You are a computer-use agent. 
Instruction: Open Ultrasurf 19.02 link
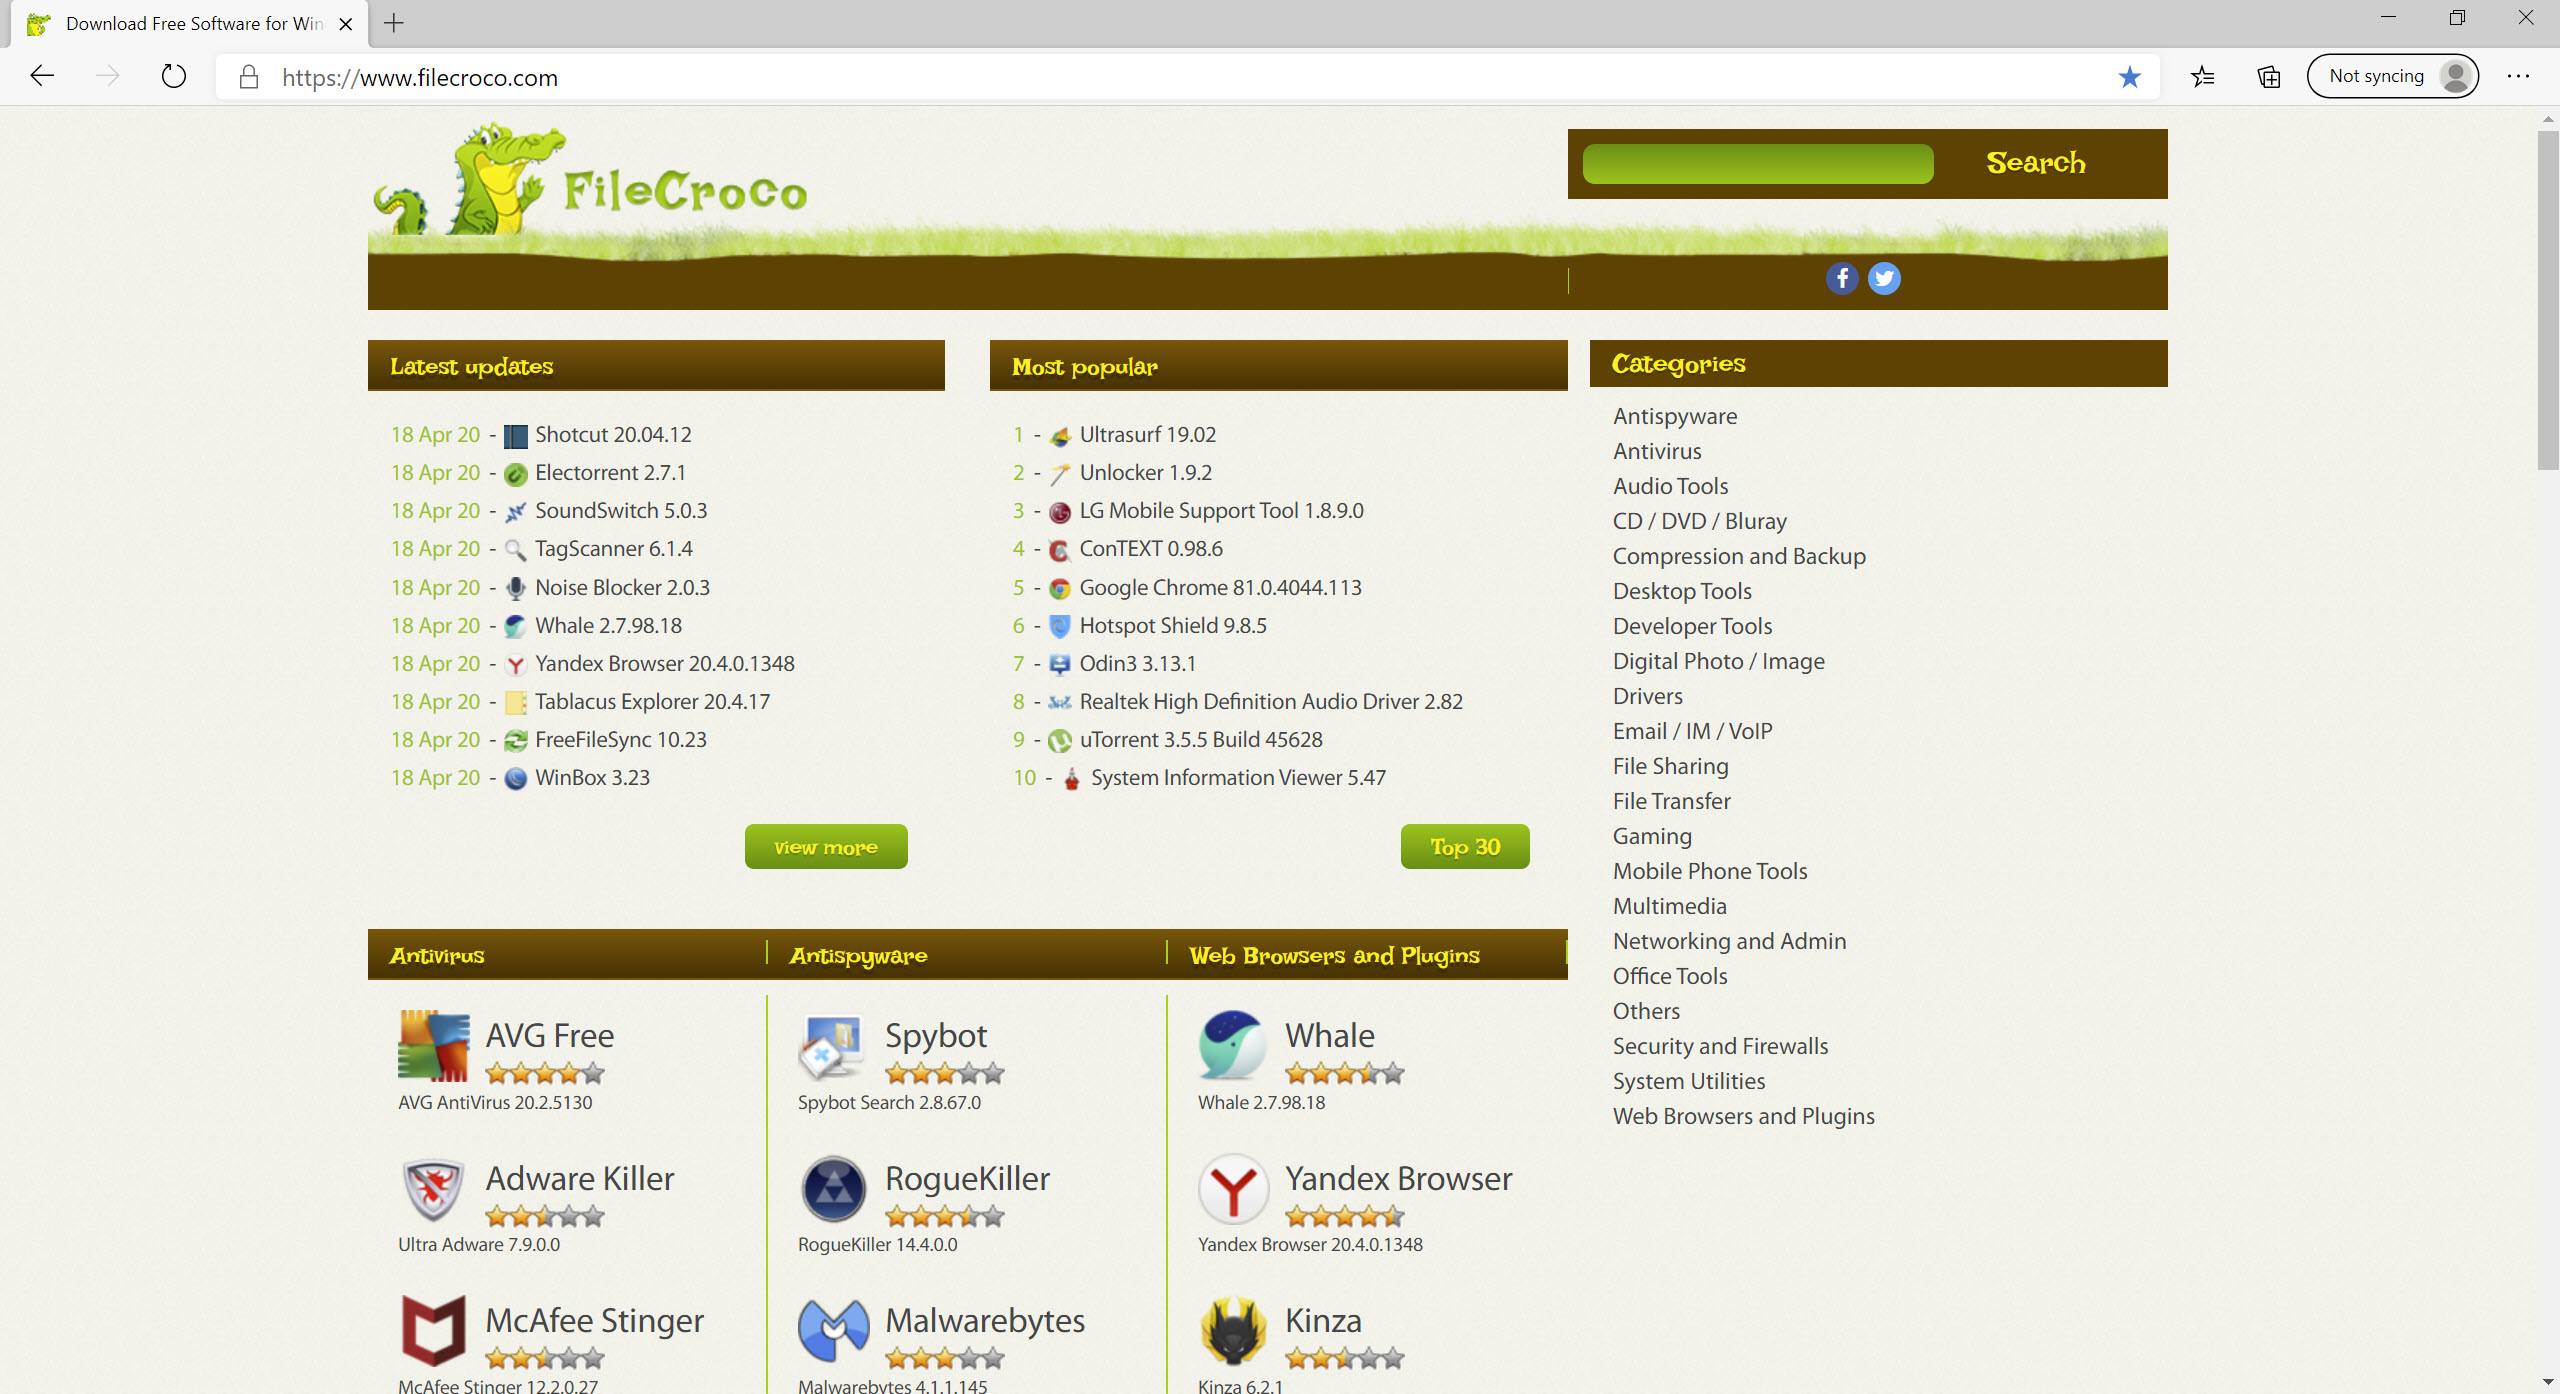point(1148,435)
